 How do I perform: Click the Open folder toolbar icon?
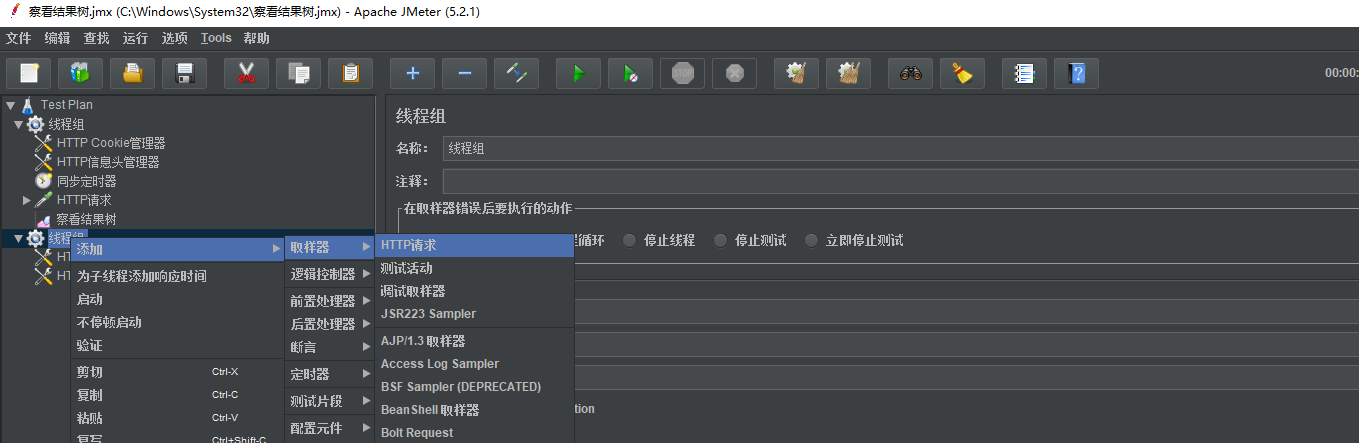[132, 73]
